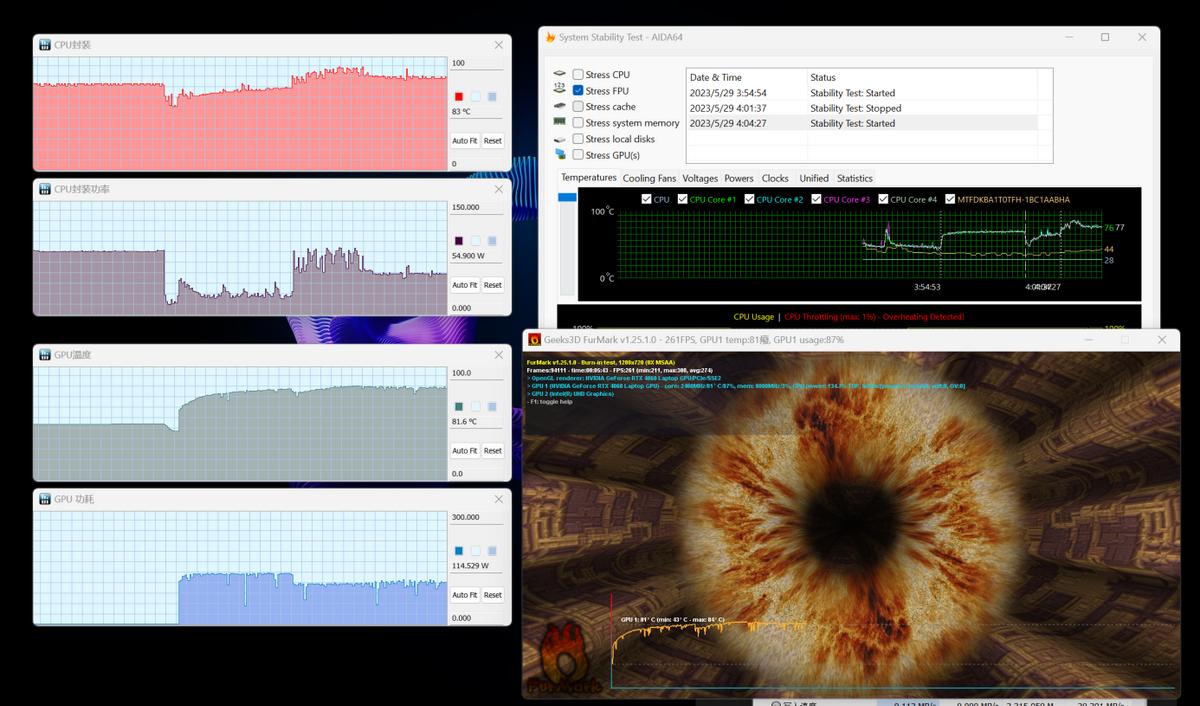The width and height of the screenshot is (1200, 706).
Task: Switch to the Cooling Fans tab
Action: point(649,178)
